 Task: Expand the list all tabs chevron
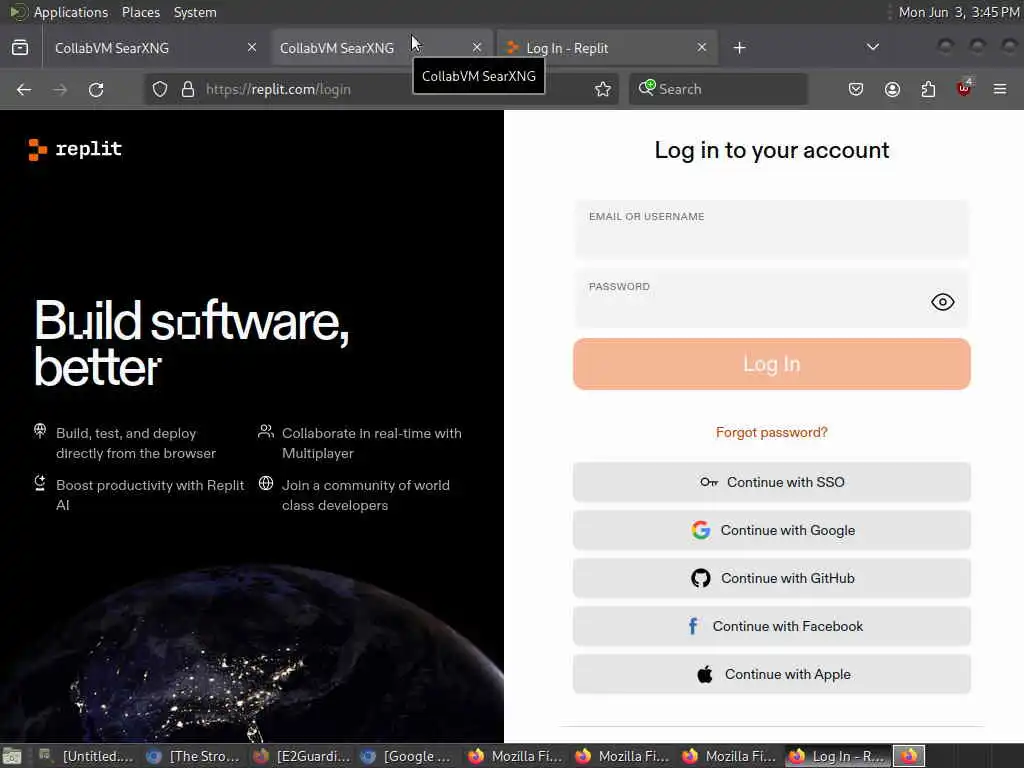pos(872,47)
